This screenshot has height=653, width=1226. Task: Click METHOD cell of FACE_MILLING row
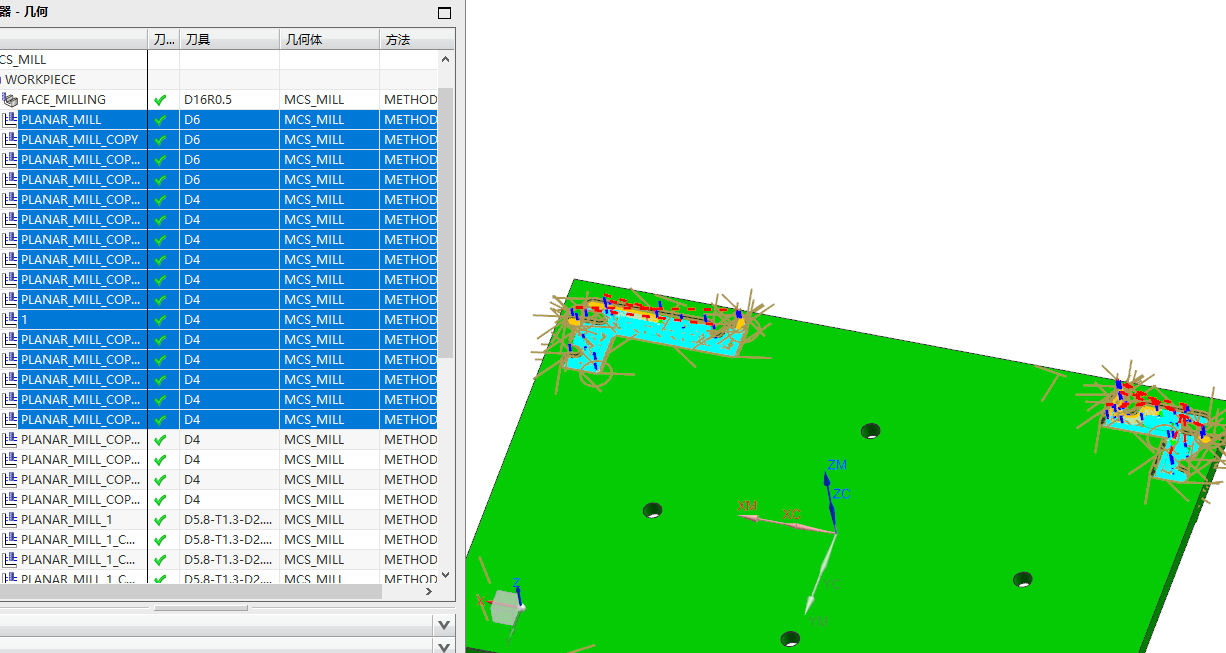(409, 100)
